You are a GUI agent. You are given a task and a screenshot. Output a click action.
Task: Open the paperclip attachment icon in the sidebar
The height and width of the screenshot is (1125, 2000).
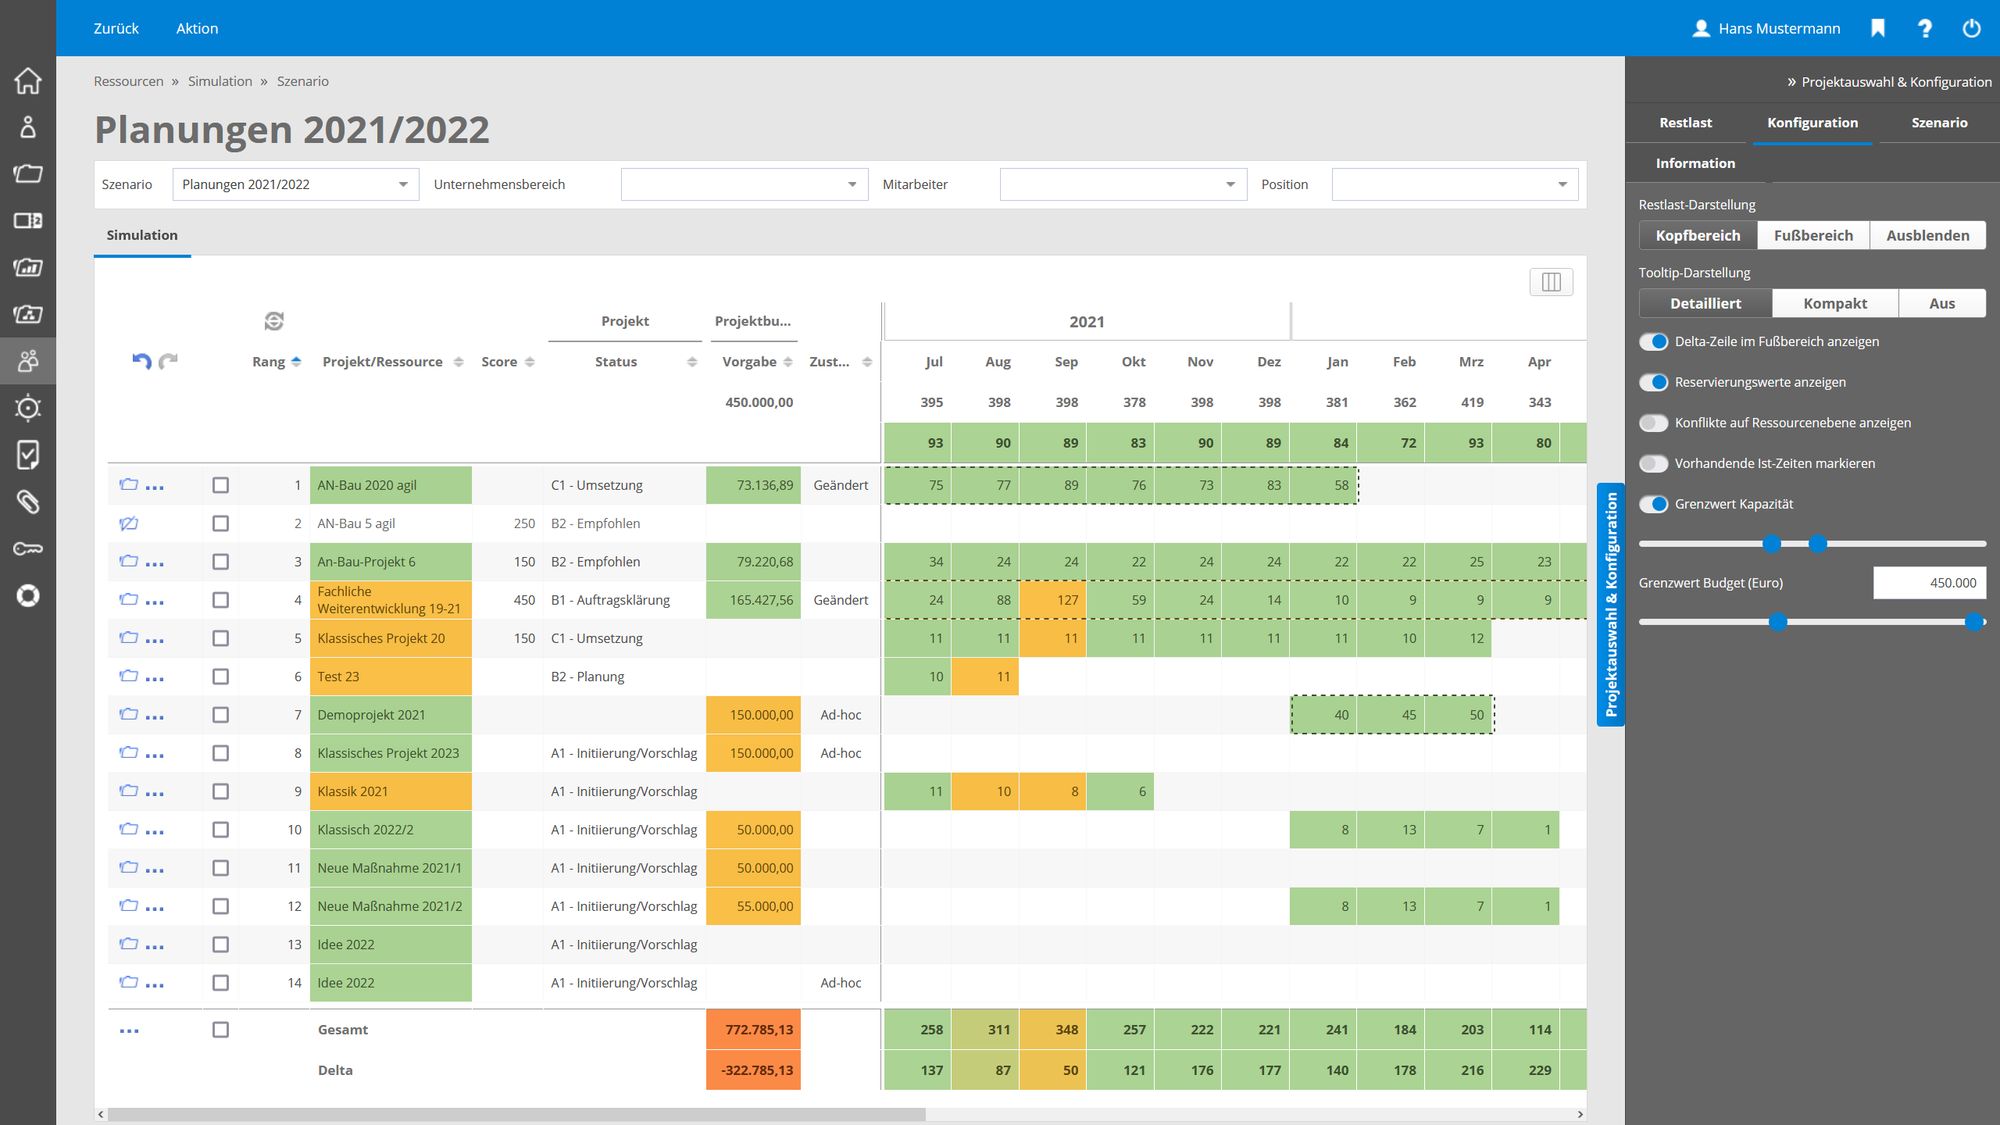[x=27, y=502]
